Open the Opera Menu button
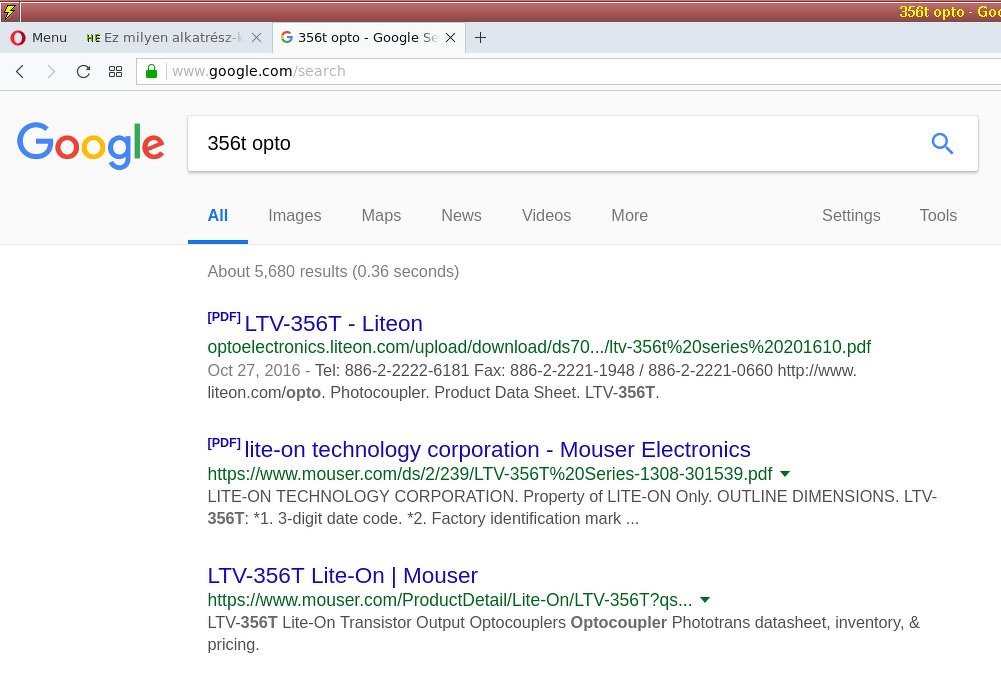 click(39, 38)
